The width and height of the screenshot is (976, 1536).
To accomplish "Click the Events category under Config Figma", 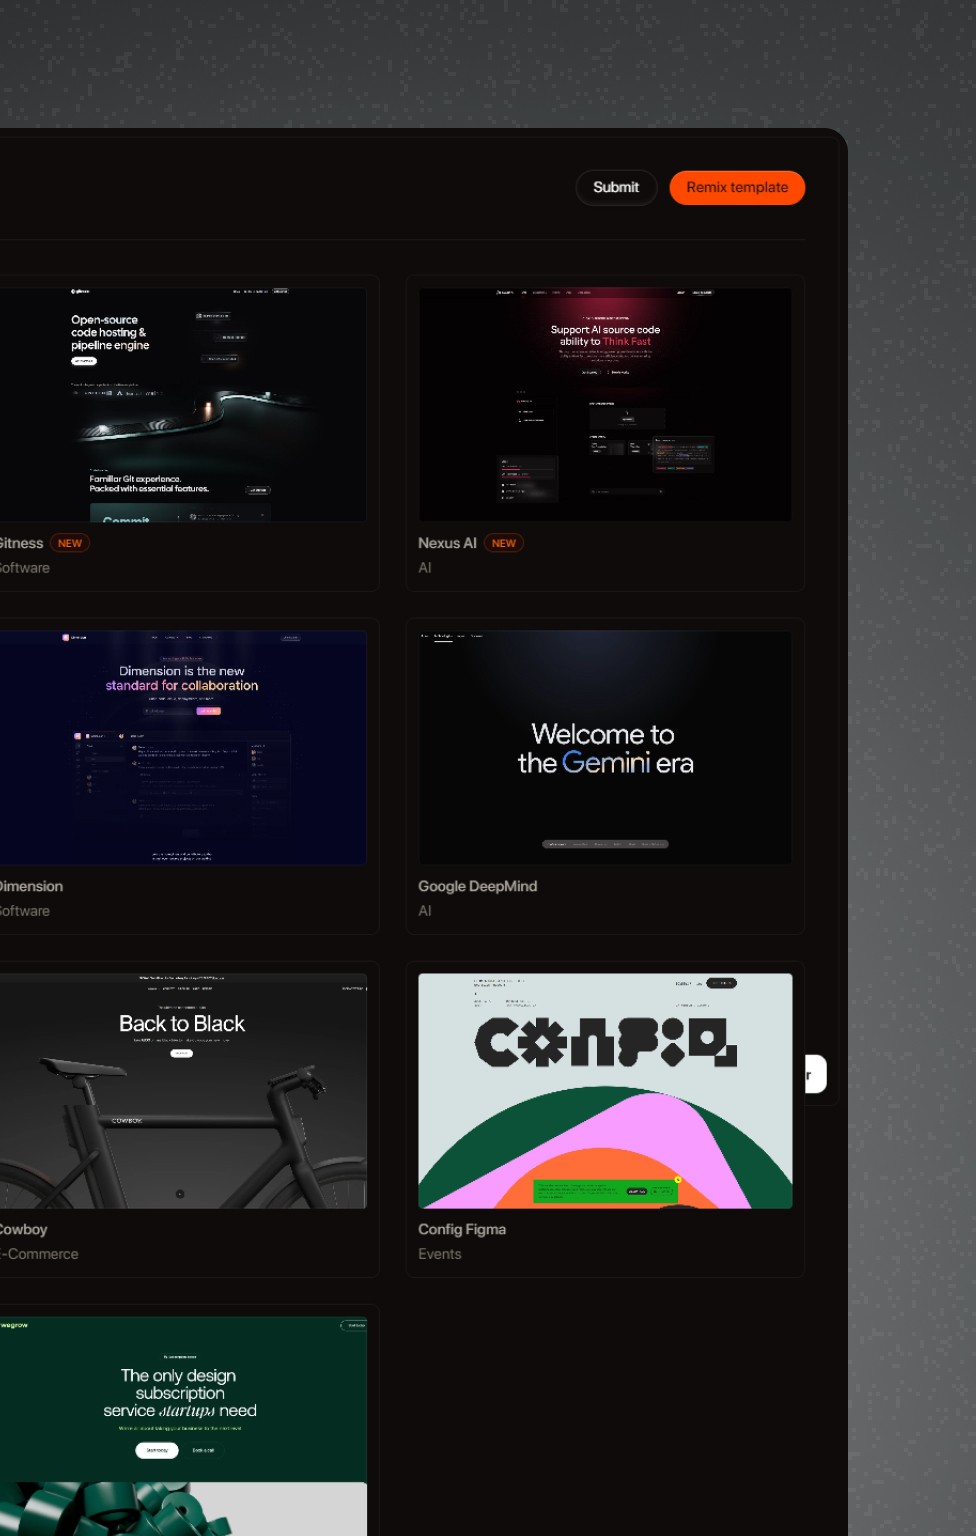I will pyautogui.click(x=440, y=1254).
